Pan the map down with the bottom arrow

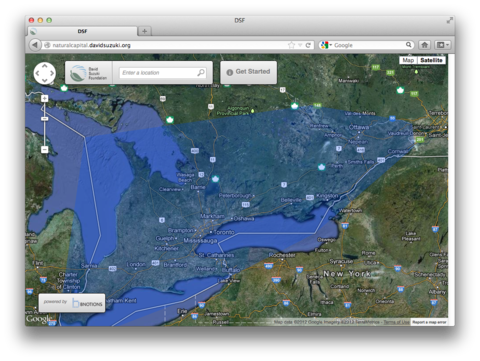[44, 80]
